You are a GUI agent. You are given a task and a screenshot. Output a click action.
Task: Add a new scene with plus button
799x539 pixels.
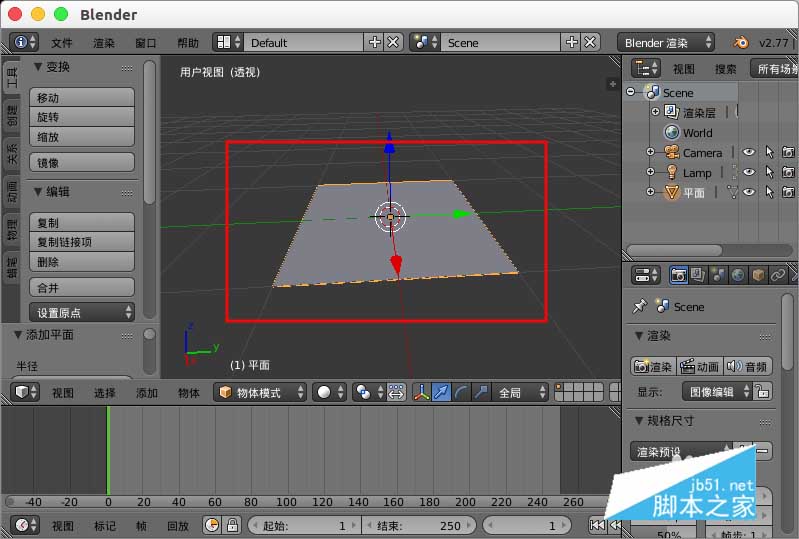[x=572, y=42]
